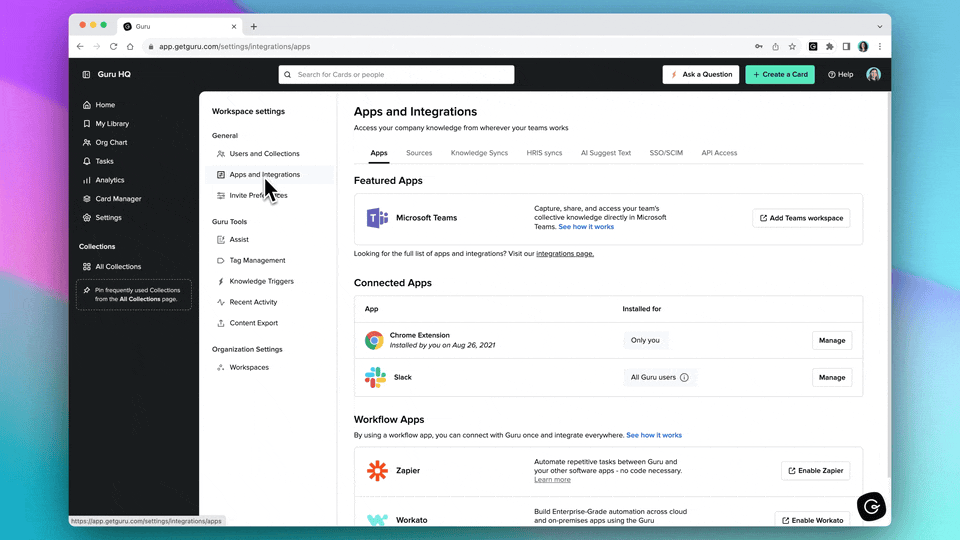Collapse sidebar using icon beside Guru HQ
The image size is (960, 540).
(86, 75)
